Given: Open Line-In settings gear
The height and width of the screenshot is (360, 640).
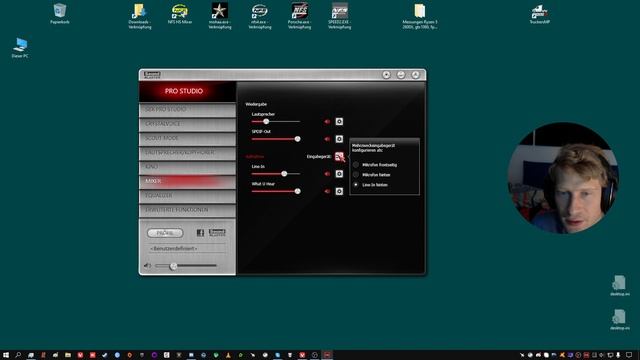Looking at the screenshot, I should pos(339,174).
